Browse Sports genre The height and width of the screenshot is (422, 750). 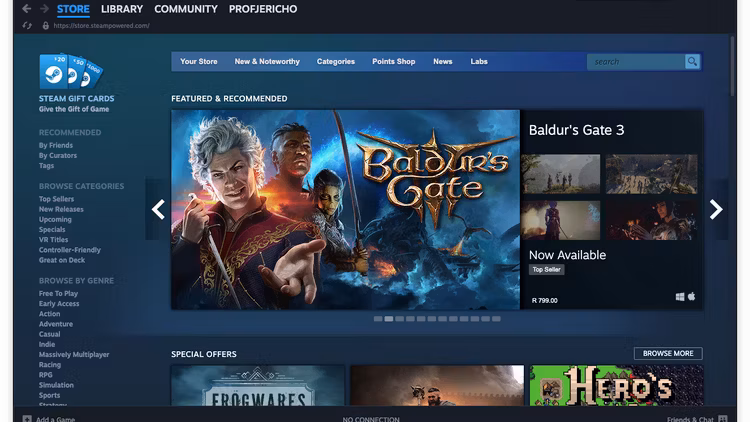pyautogui.click(x=50, y=395)
